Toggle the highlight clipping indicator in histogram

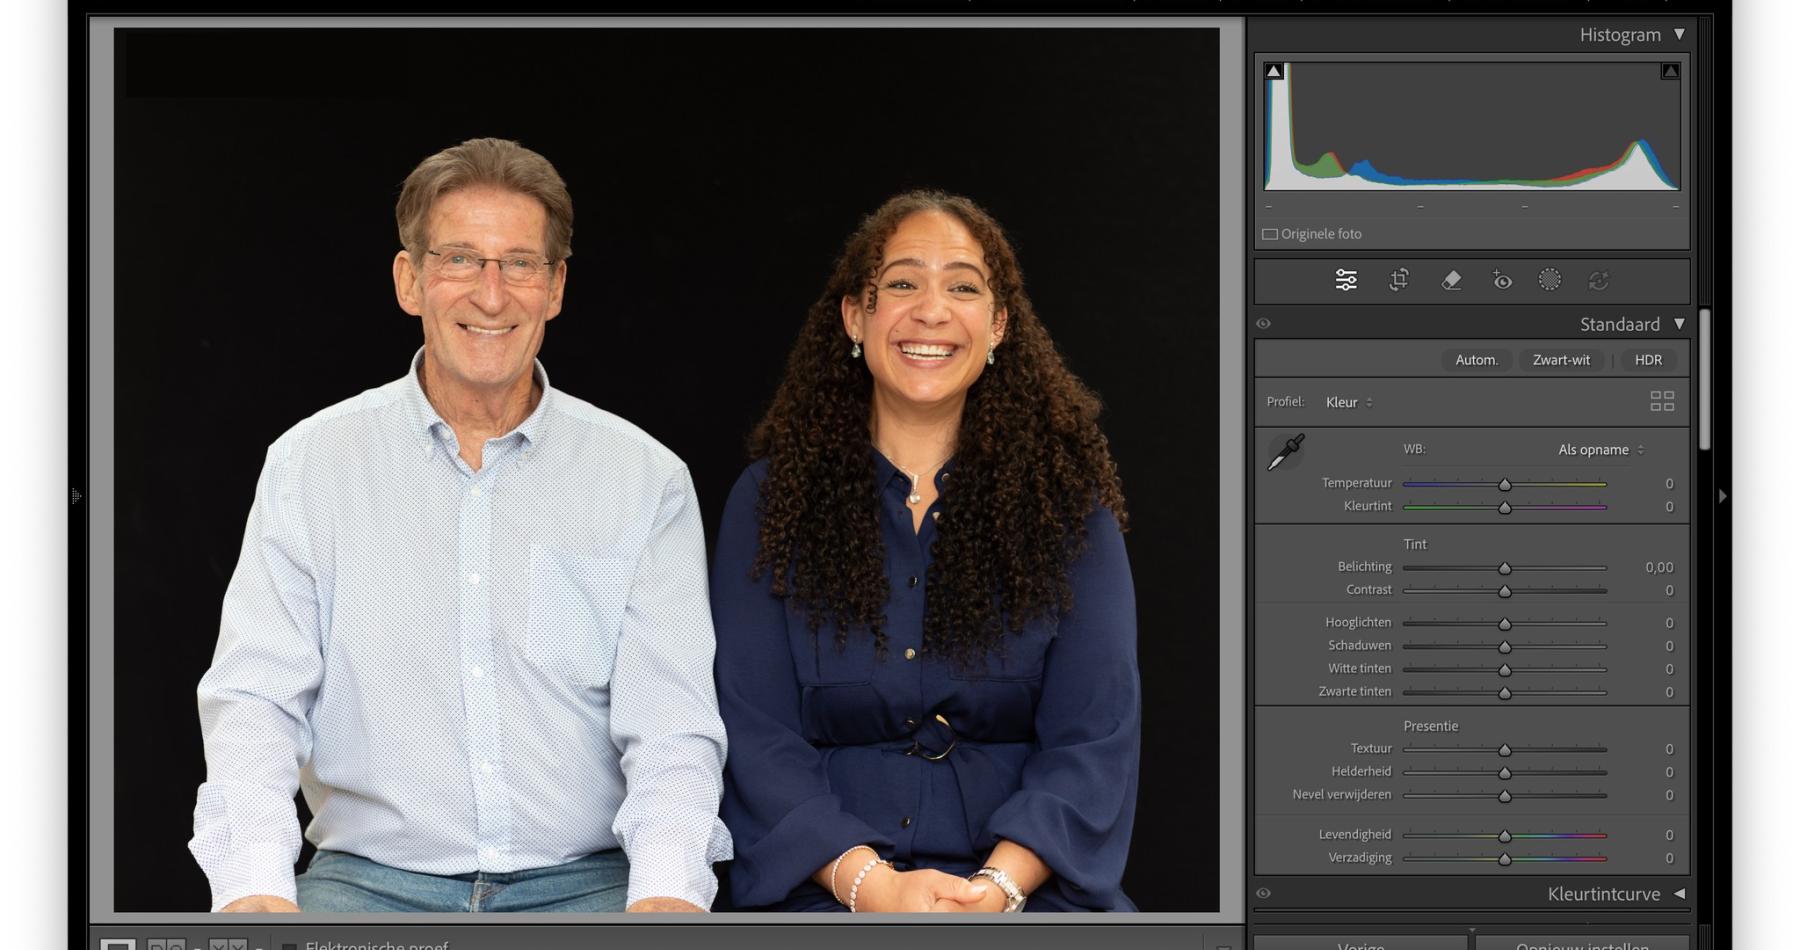pos(1670,71)
